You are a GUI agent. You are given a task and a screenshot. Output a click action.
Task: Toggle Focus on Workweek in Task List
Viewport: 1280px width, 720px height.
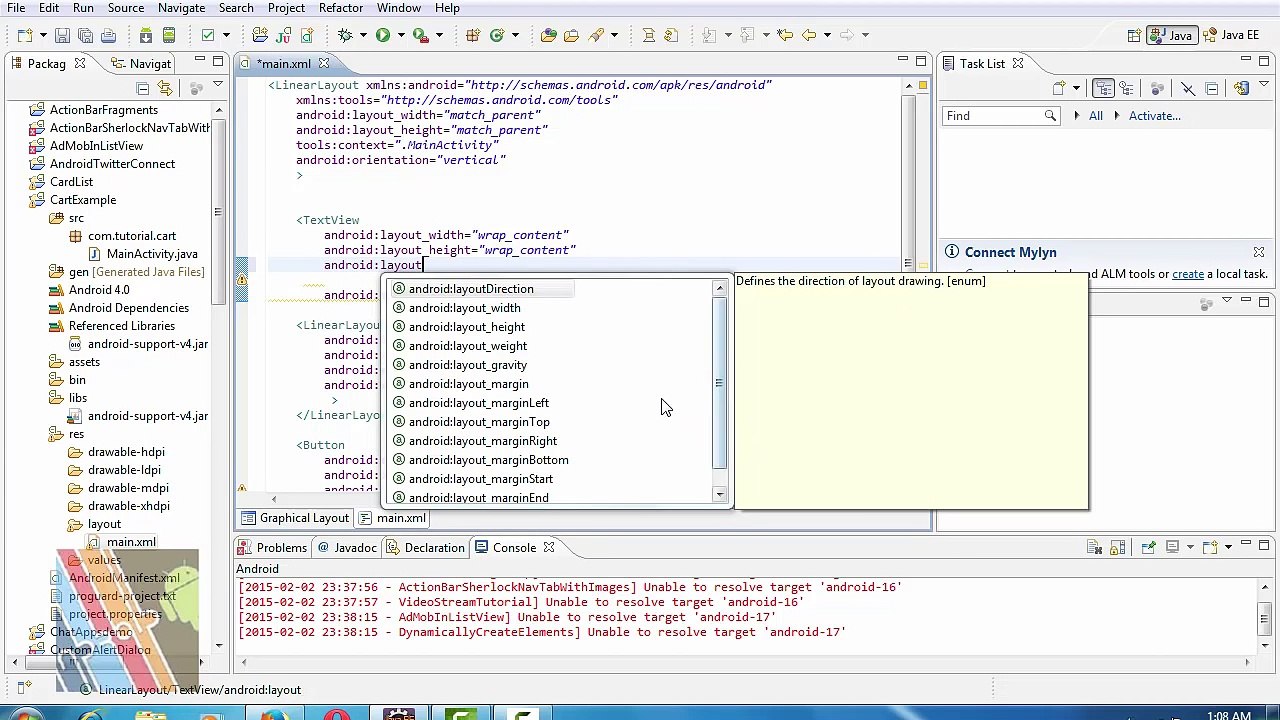coord(1158,88)
